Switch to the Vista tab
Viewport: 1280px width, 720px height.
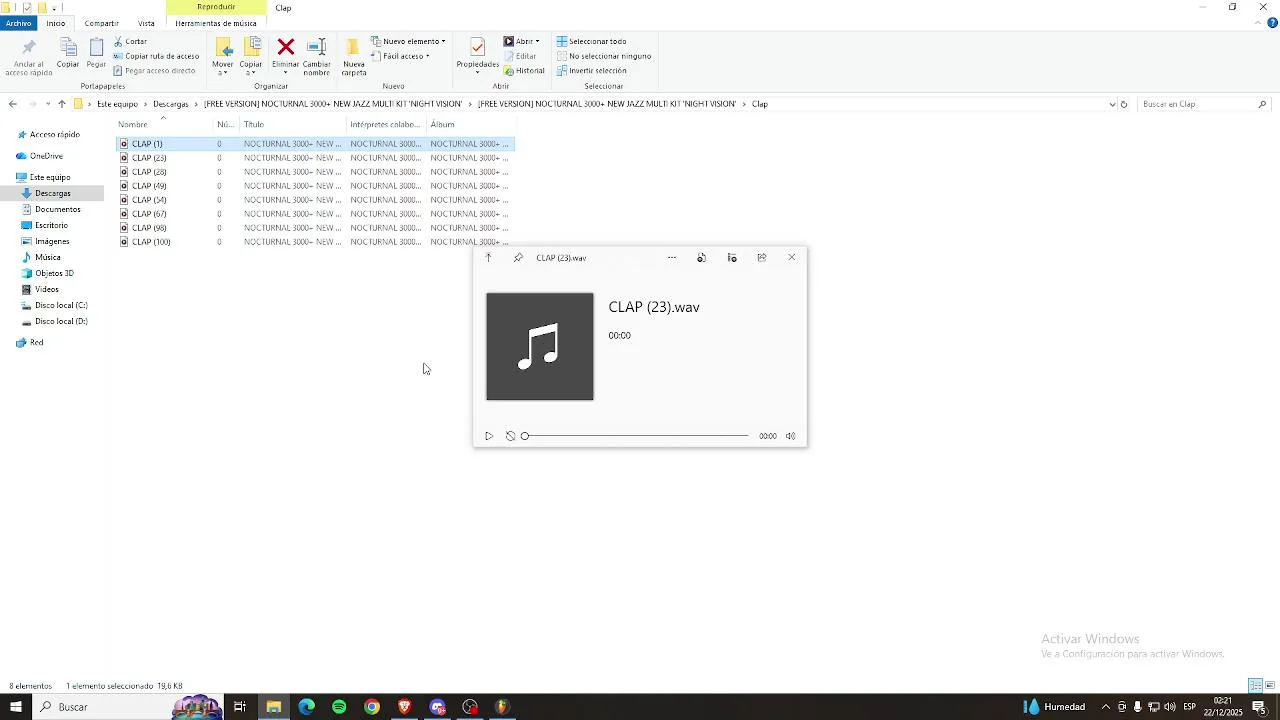point(146,23)
